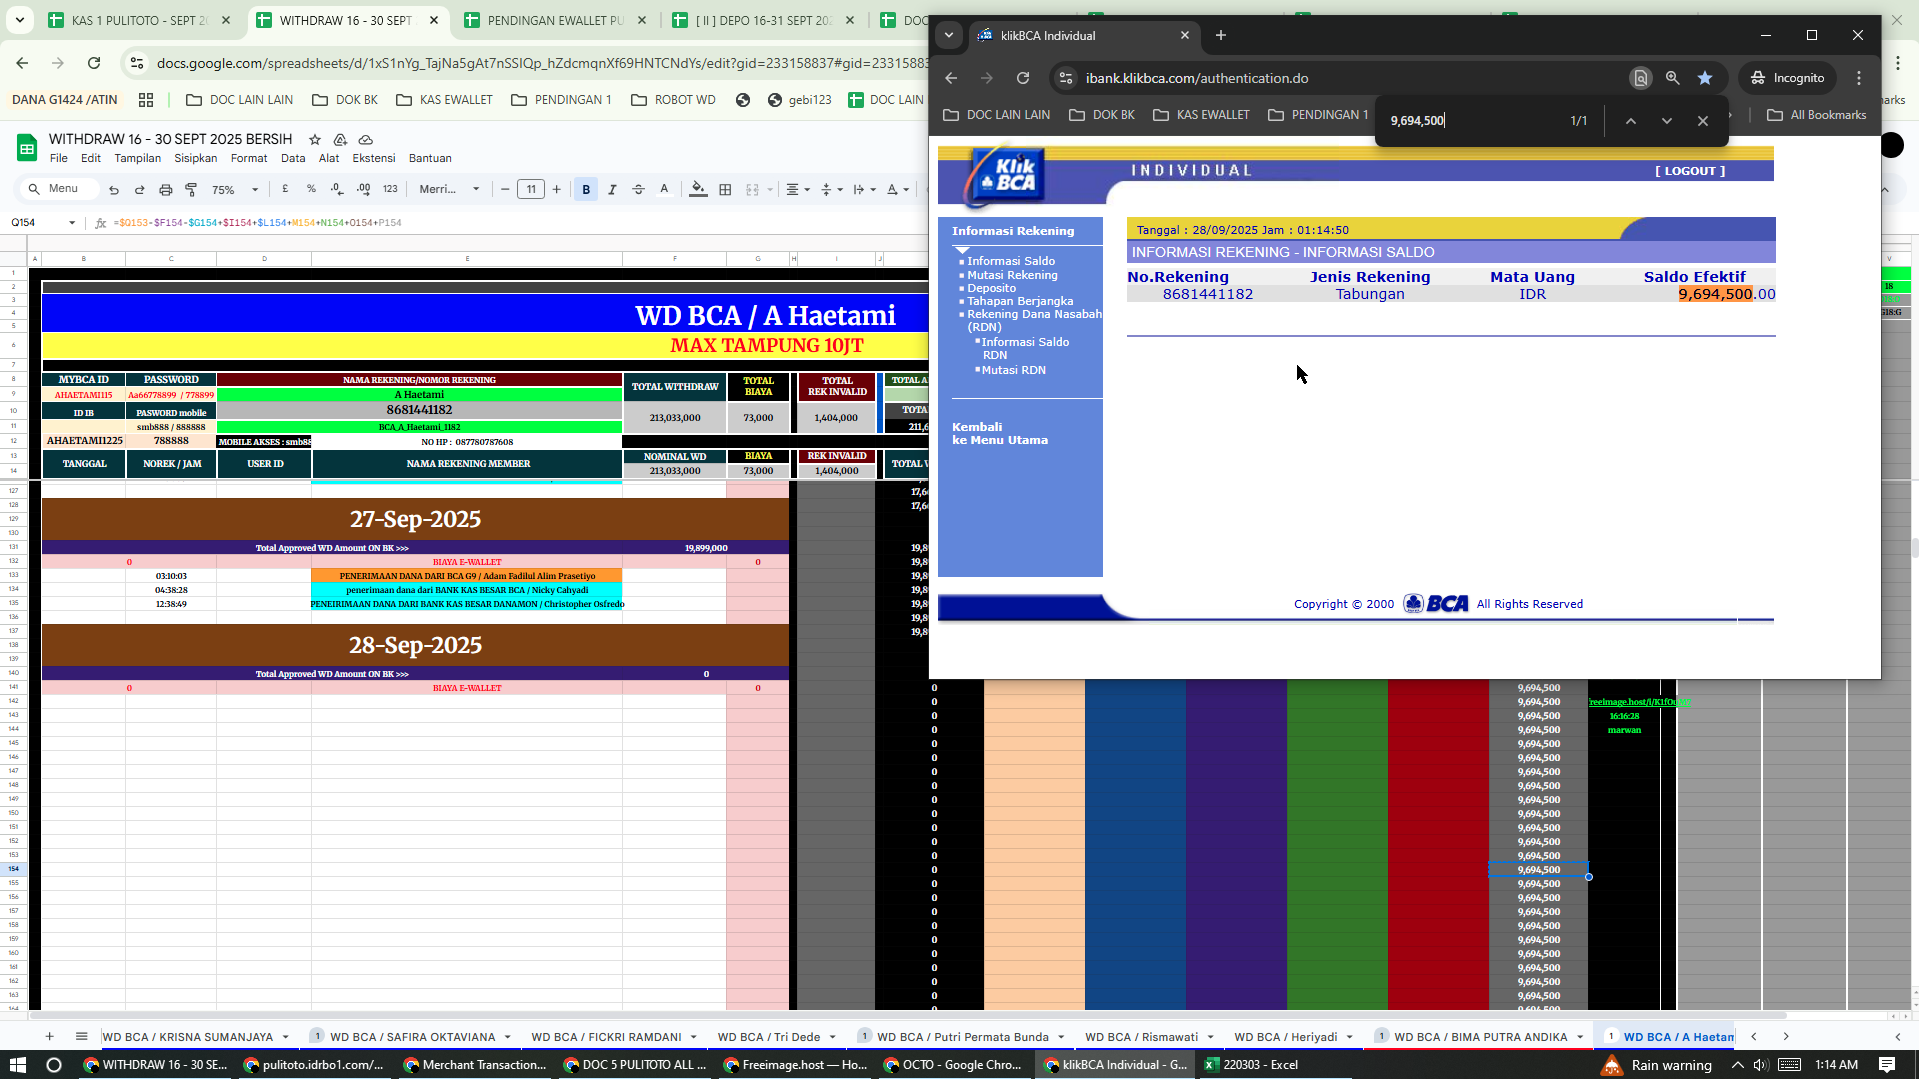Open the Merri... font family dropdown
Screen dimensions: 1919x1079
coord(449,189)
